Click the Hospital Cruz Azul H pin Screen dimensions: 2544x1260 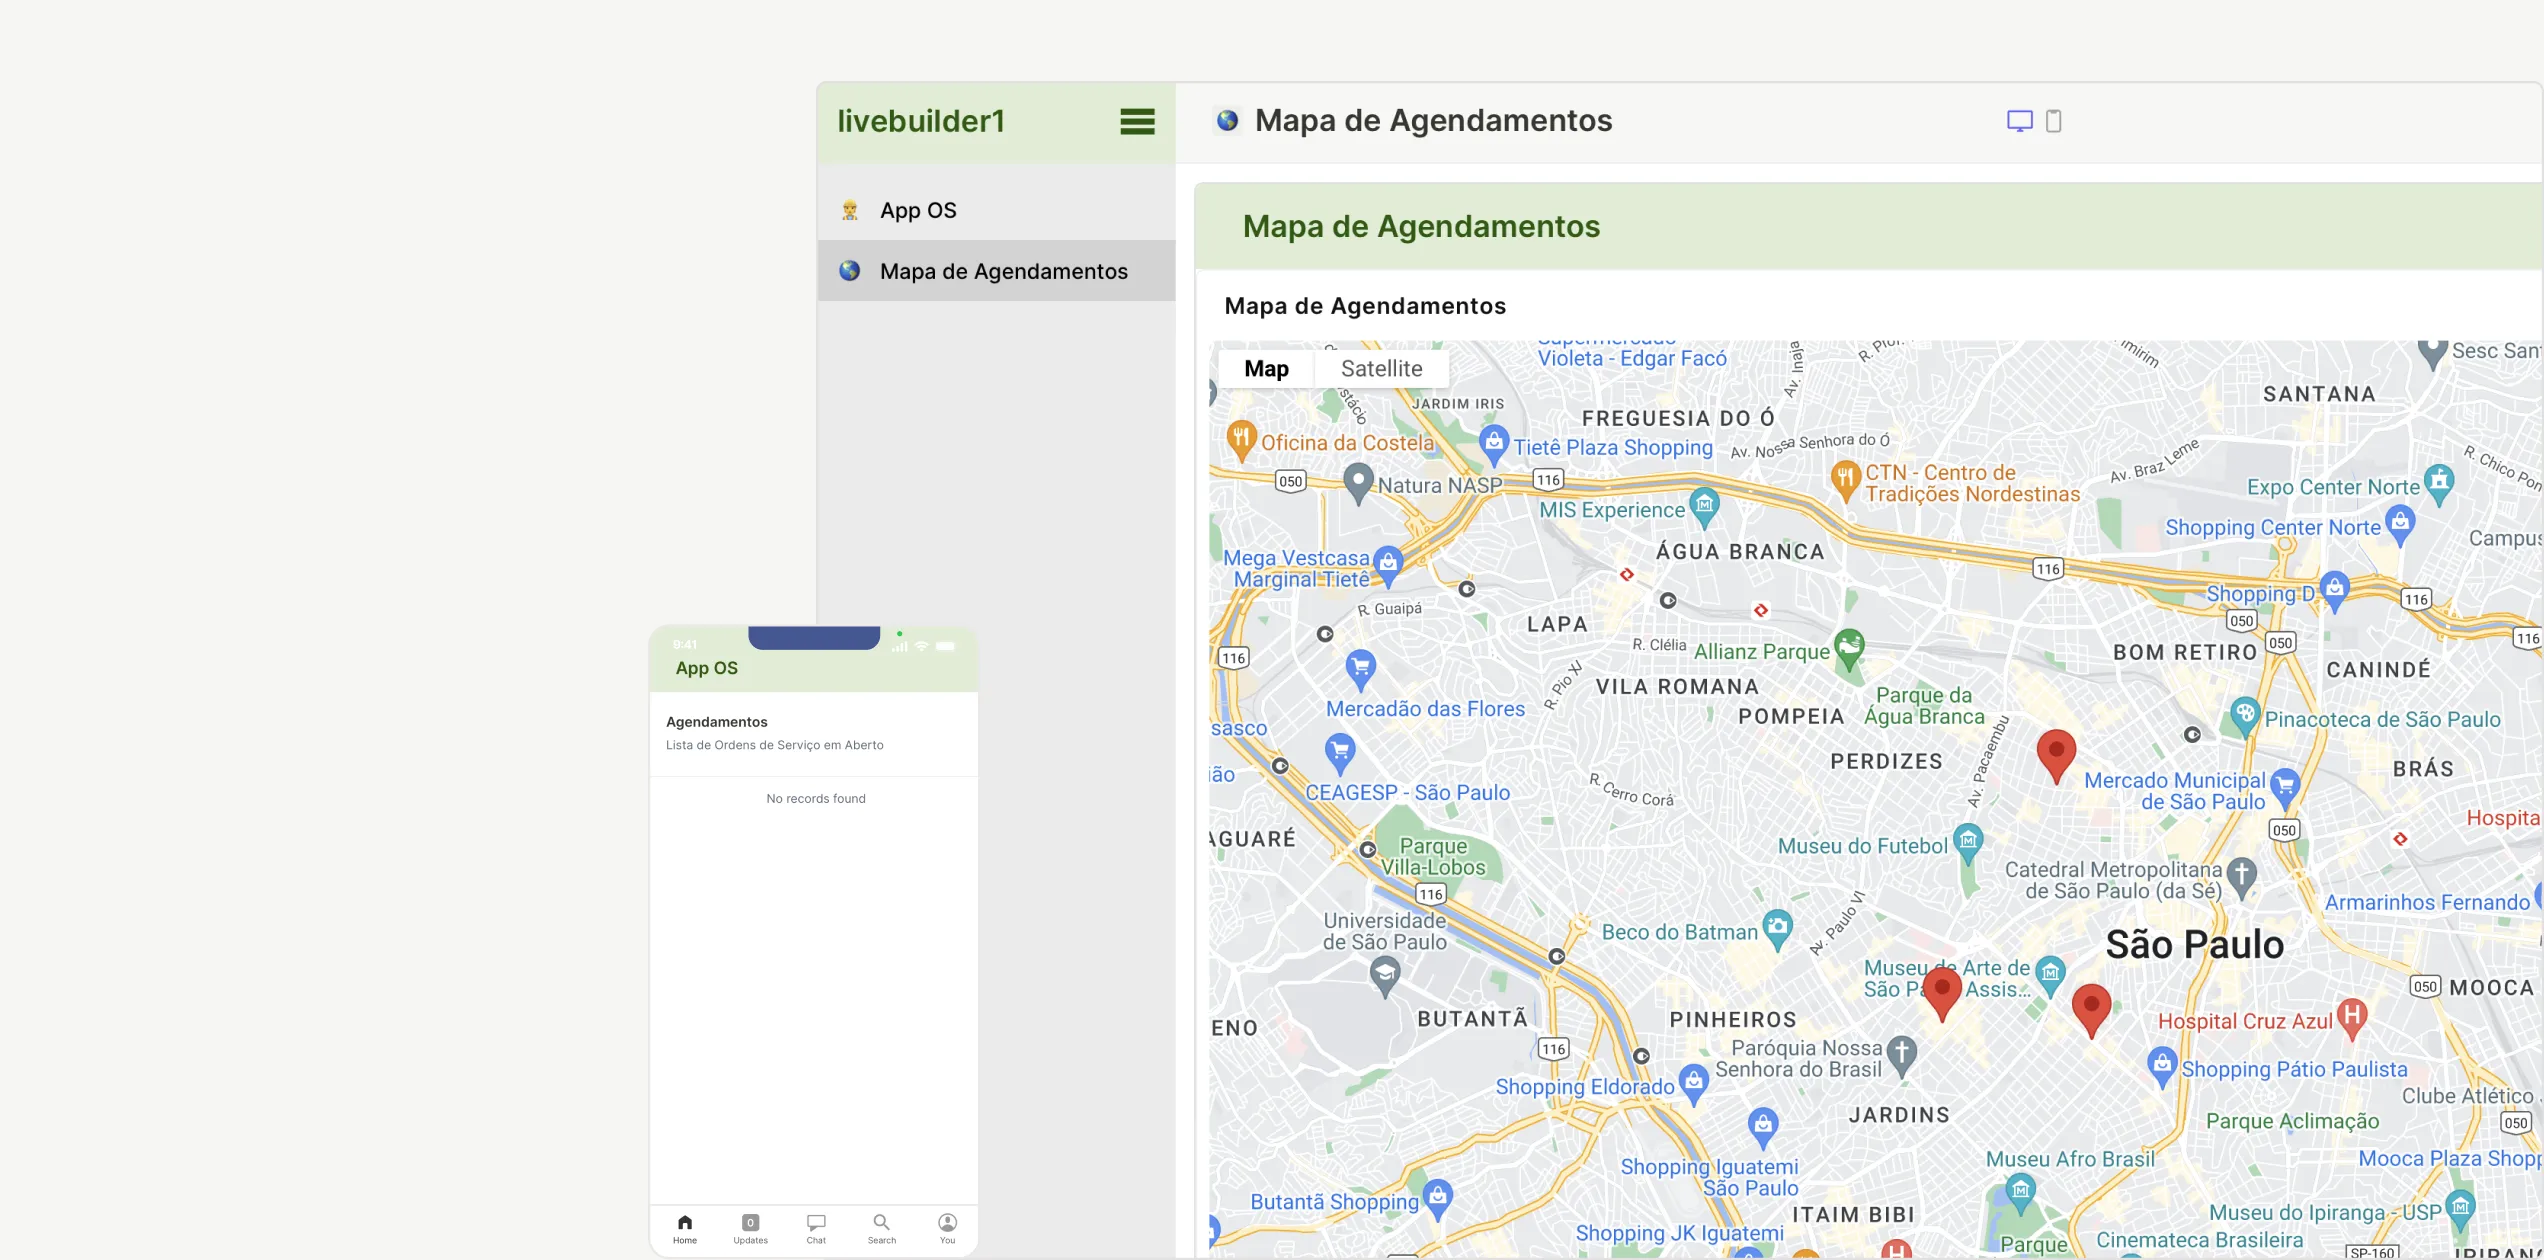[x=2352, y=1018]
